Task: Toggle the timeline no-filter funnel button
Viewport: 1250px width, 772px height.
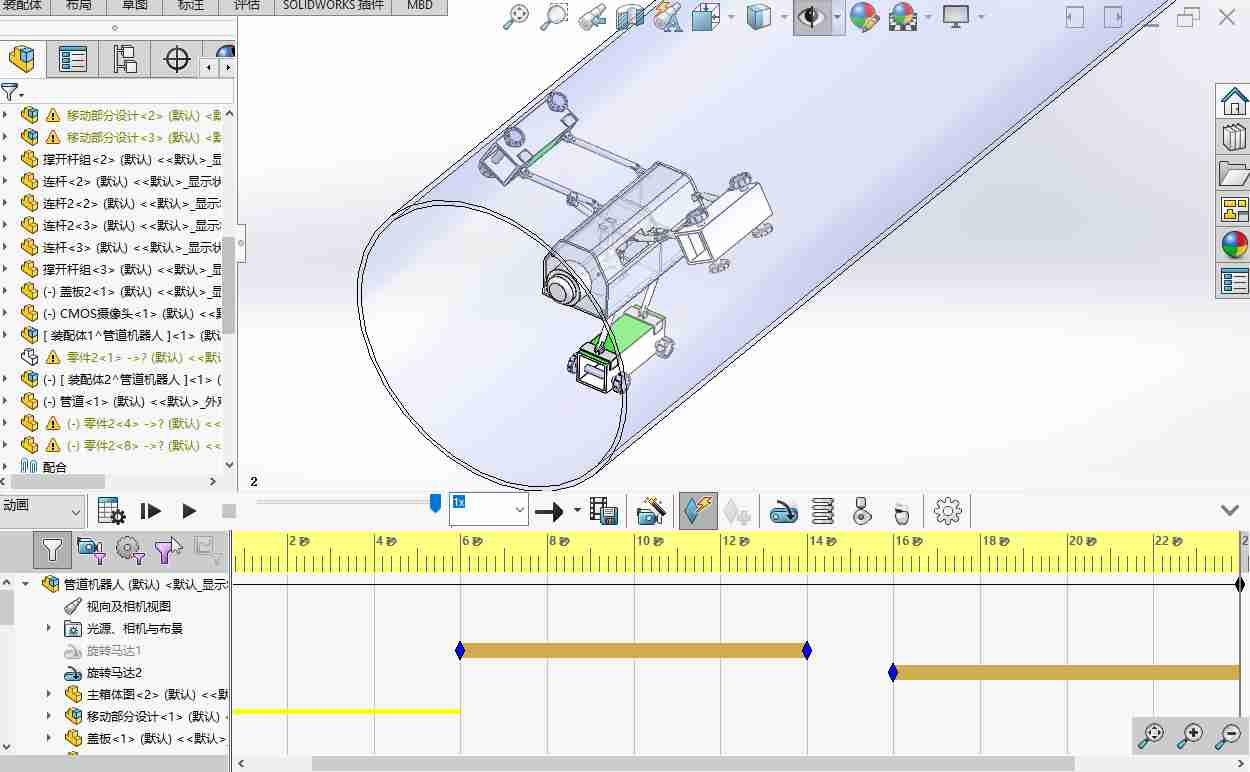Action: pyautogui.click(x=52, y=548)
